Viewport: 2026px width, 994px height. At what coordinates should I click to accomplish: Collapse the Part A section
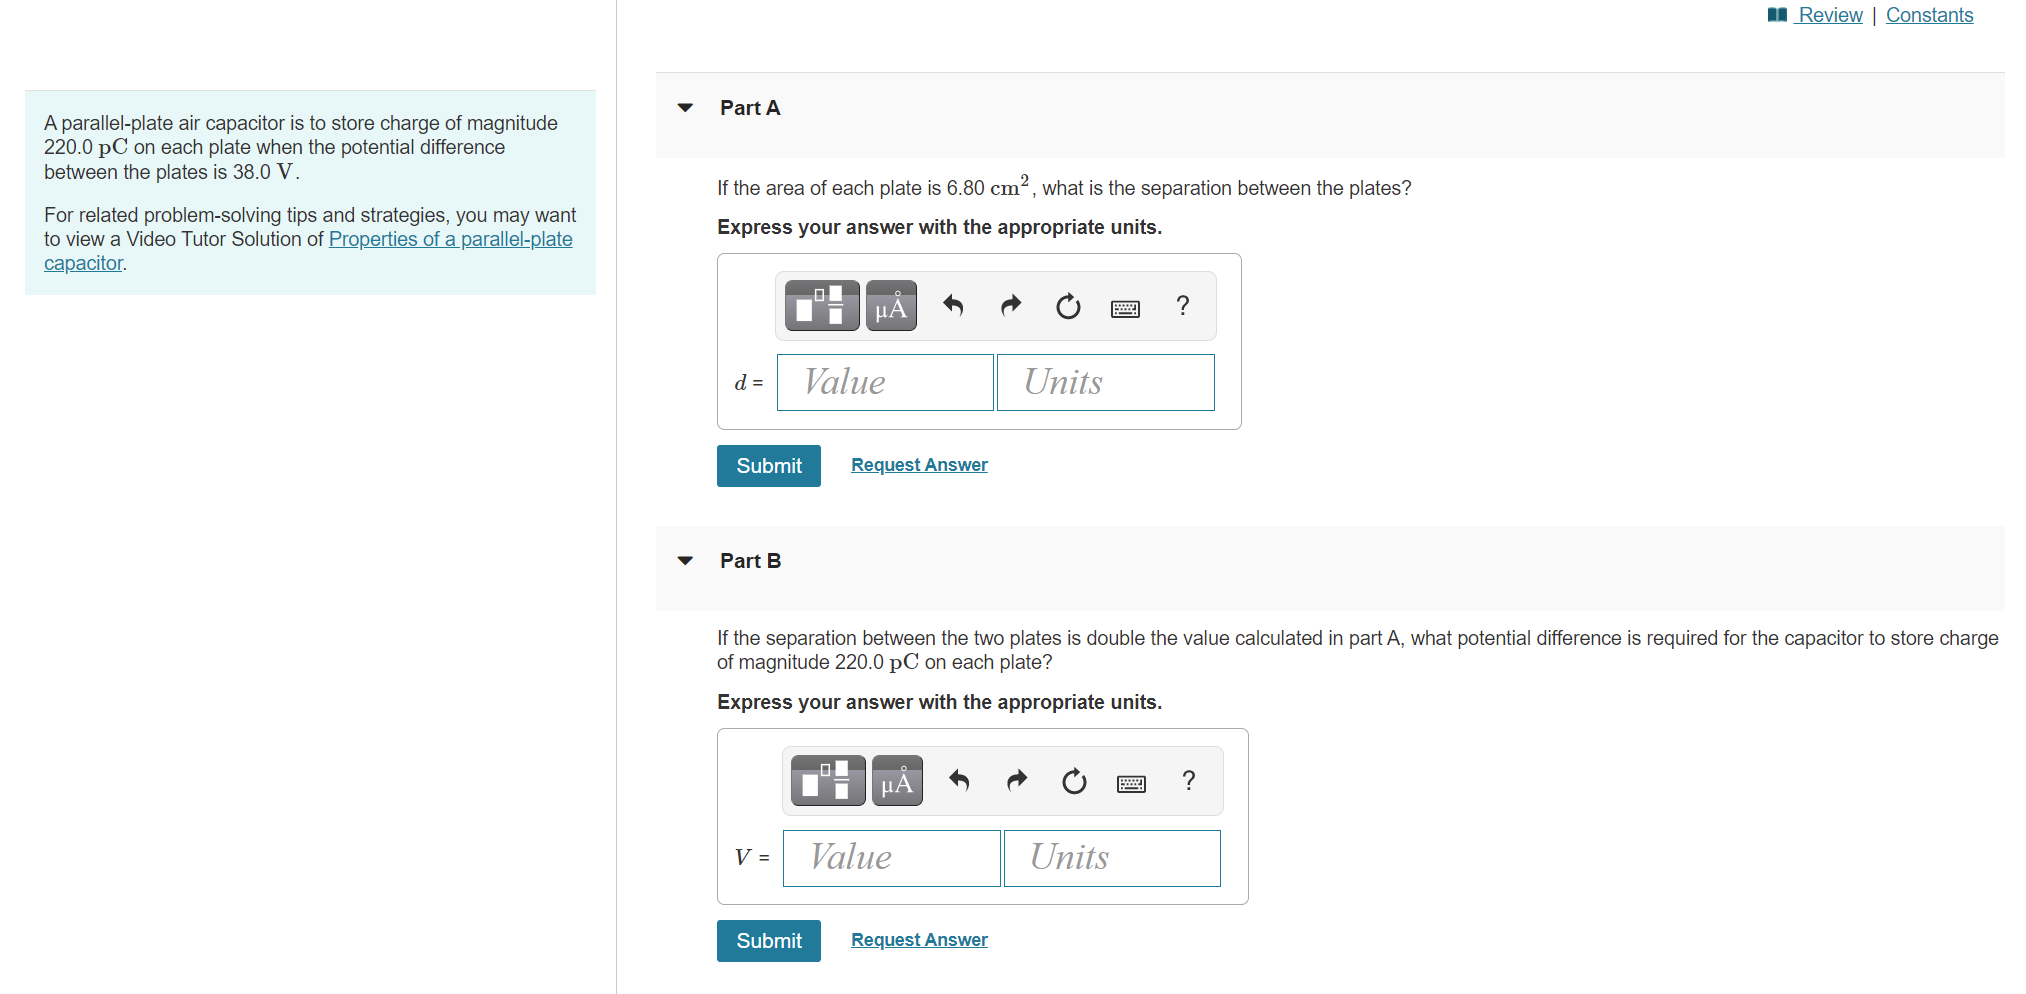pyautogui.click(x=684, y=107)
